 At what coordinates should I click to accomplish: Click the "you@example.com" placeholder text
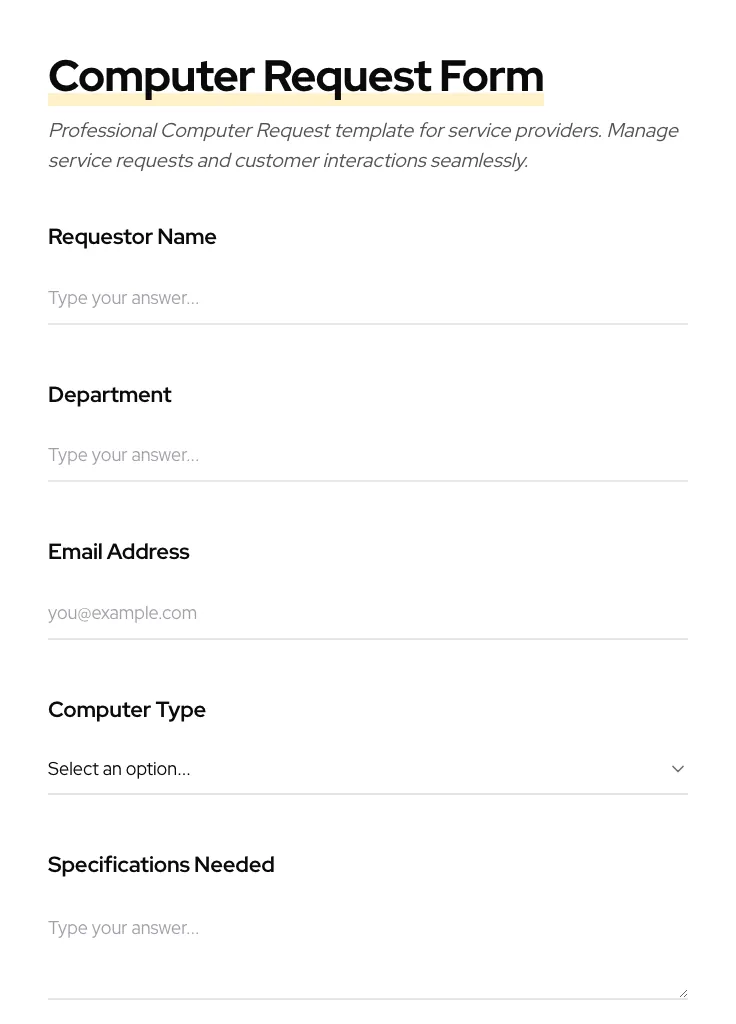tap(122, 613)
